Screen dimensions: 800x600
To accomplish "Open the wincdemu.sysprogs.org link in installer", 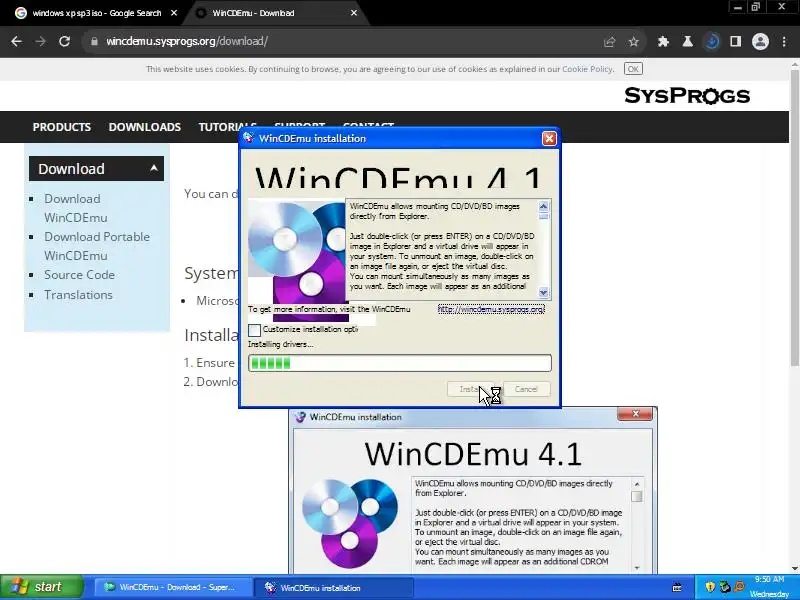I will point(491,309).
